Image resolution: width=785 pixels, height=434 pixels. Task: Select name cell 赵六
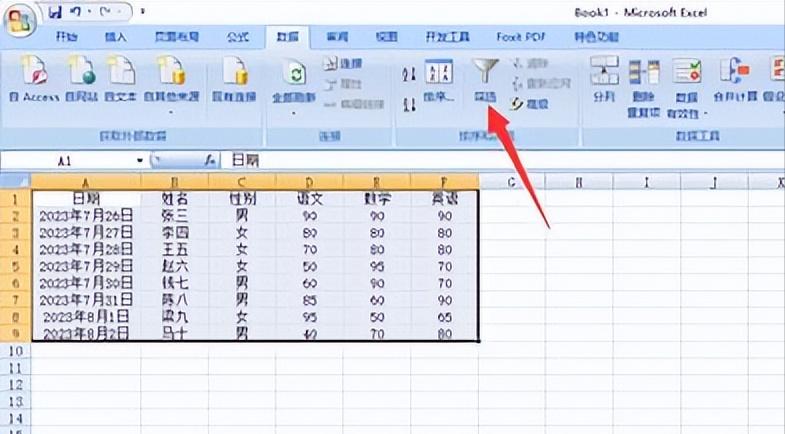[175, 266]
